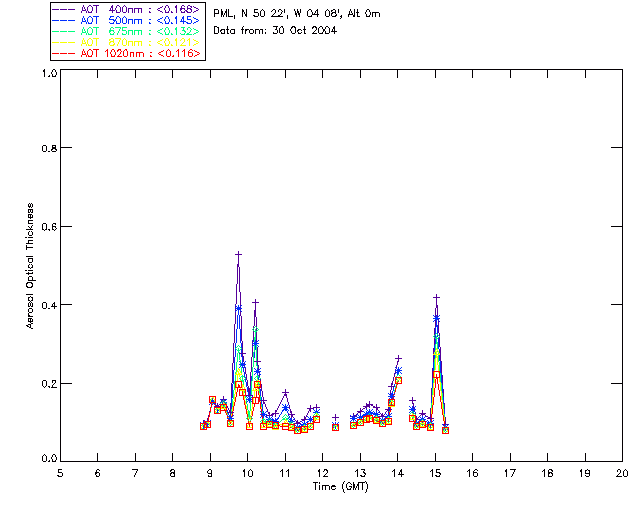The height and width of the screenshot is (512, 640).
Task: Click the x-axis tick label 8
Action: [173, 473]
